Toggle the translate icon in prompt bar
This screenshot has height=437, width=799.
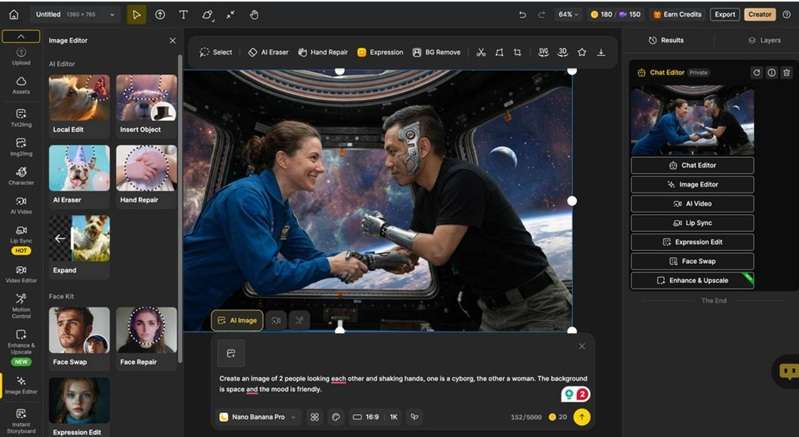[x=415, y=417]
